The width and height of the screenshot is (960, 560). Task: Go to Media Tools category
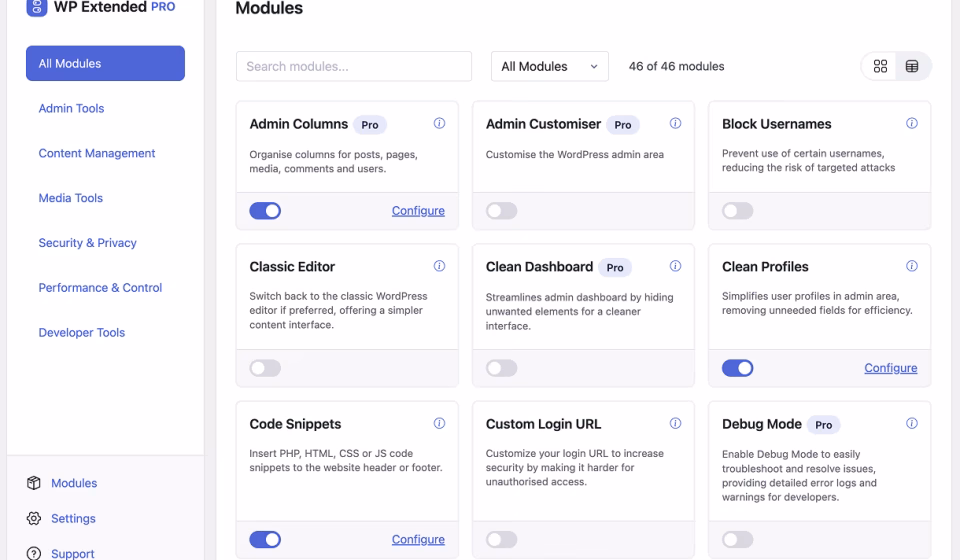click(x=70, y=198)
